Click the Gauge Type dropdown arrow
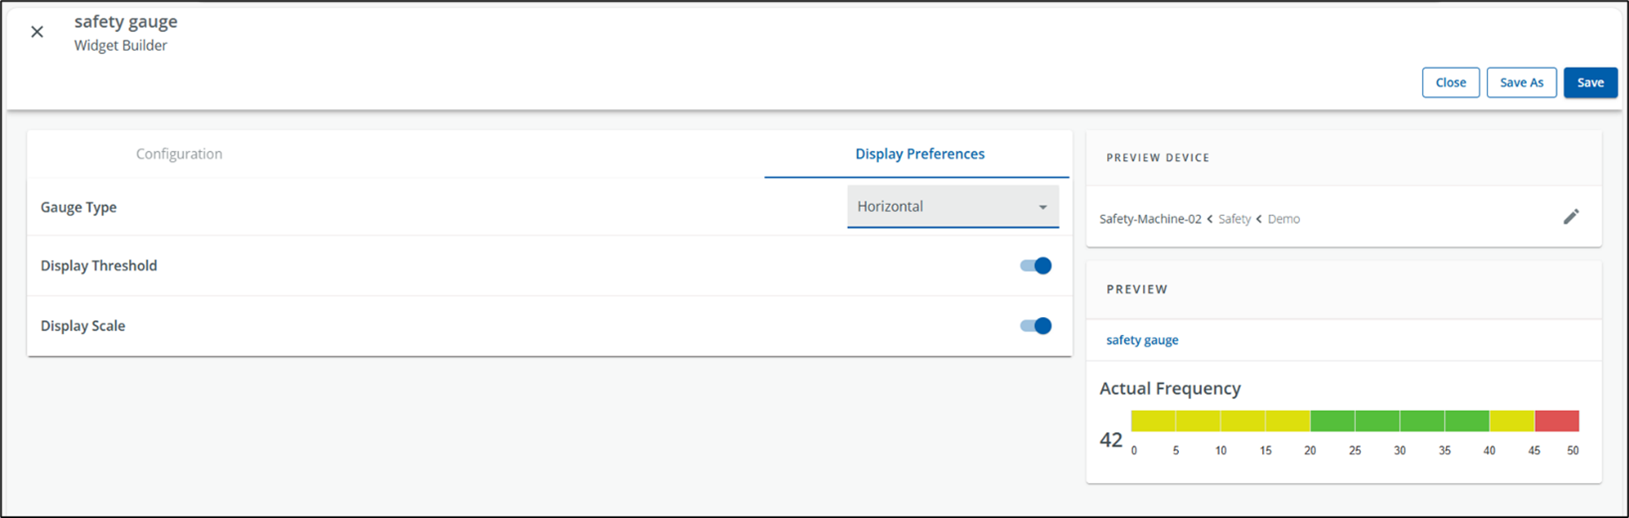 click(x=1042, y=207)
